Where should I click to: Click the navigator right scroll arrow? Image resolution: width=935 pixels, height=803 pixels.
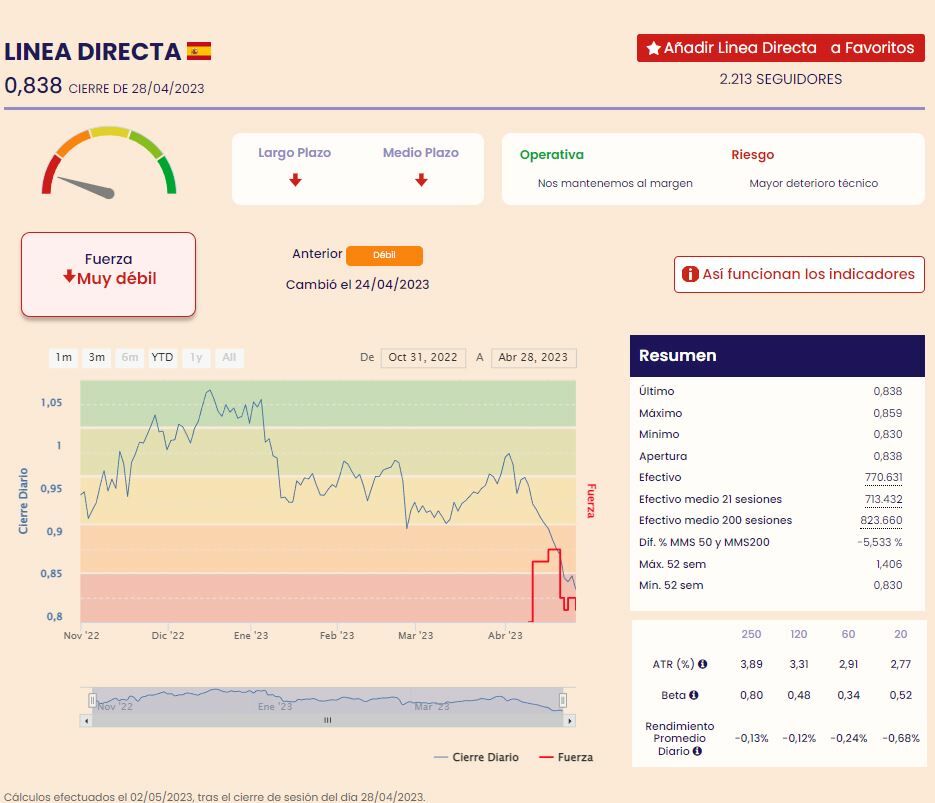click(x=569, y=721)
